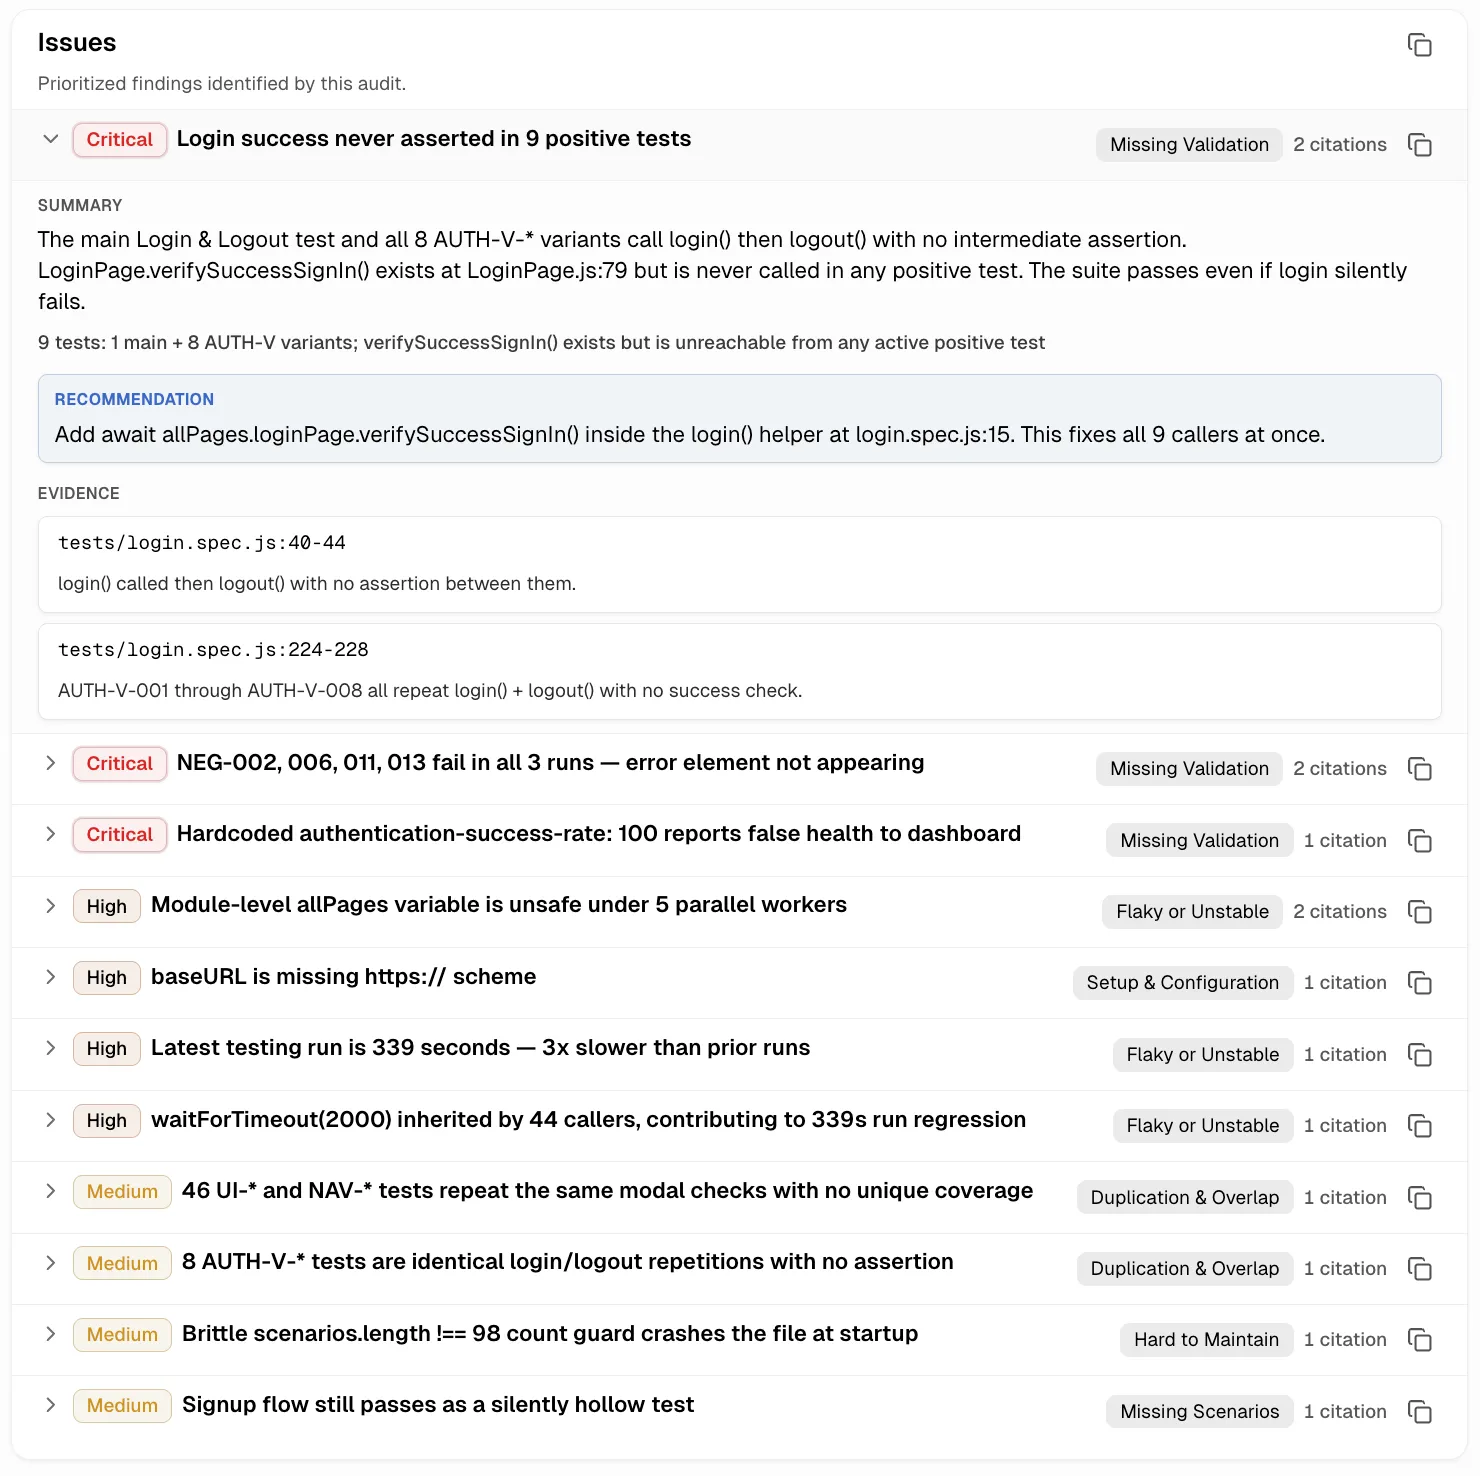Copy the entire Issues section
The image size is (1480, 1476).
[x=1420, y=45]
